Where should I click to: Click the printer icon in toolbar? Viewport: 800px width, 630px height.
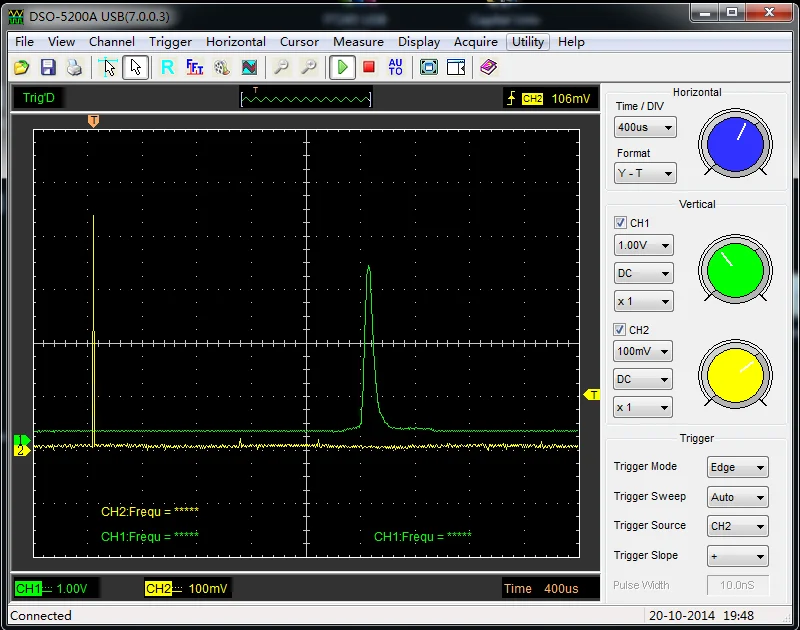(x=74, y=67)
